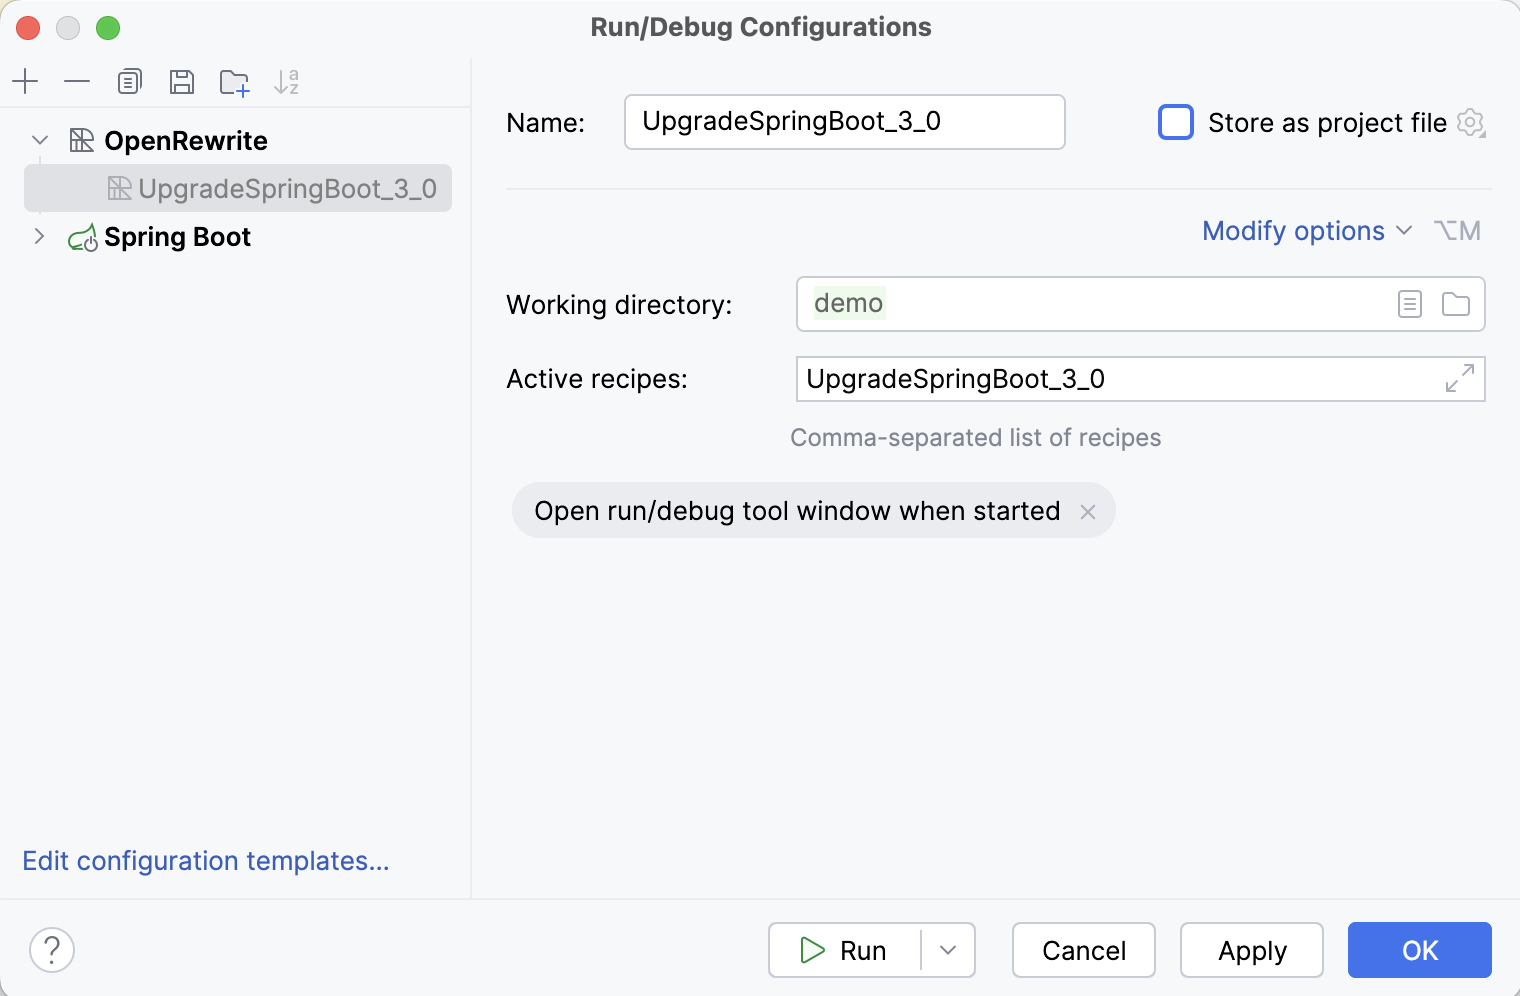Image resolution: width=1520 pixels, height=996 pixels.
Task: Insert a path macro into working directory
Action: (x=1409, y=304)
